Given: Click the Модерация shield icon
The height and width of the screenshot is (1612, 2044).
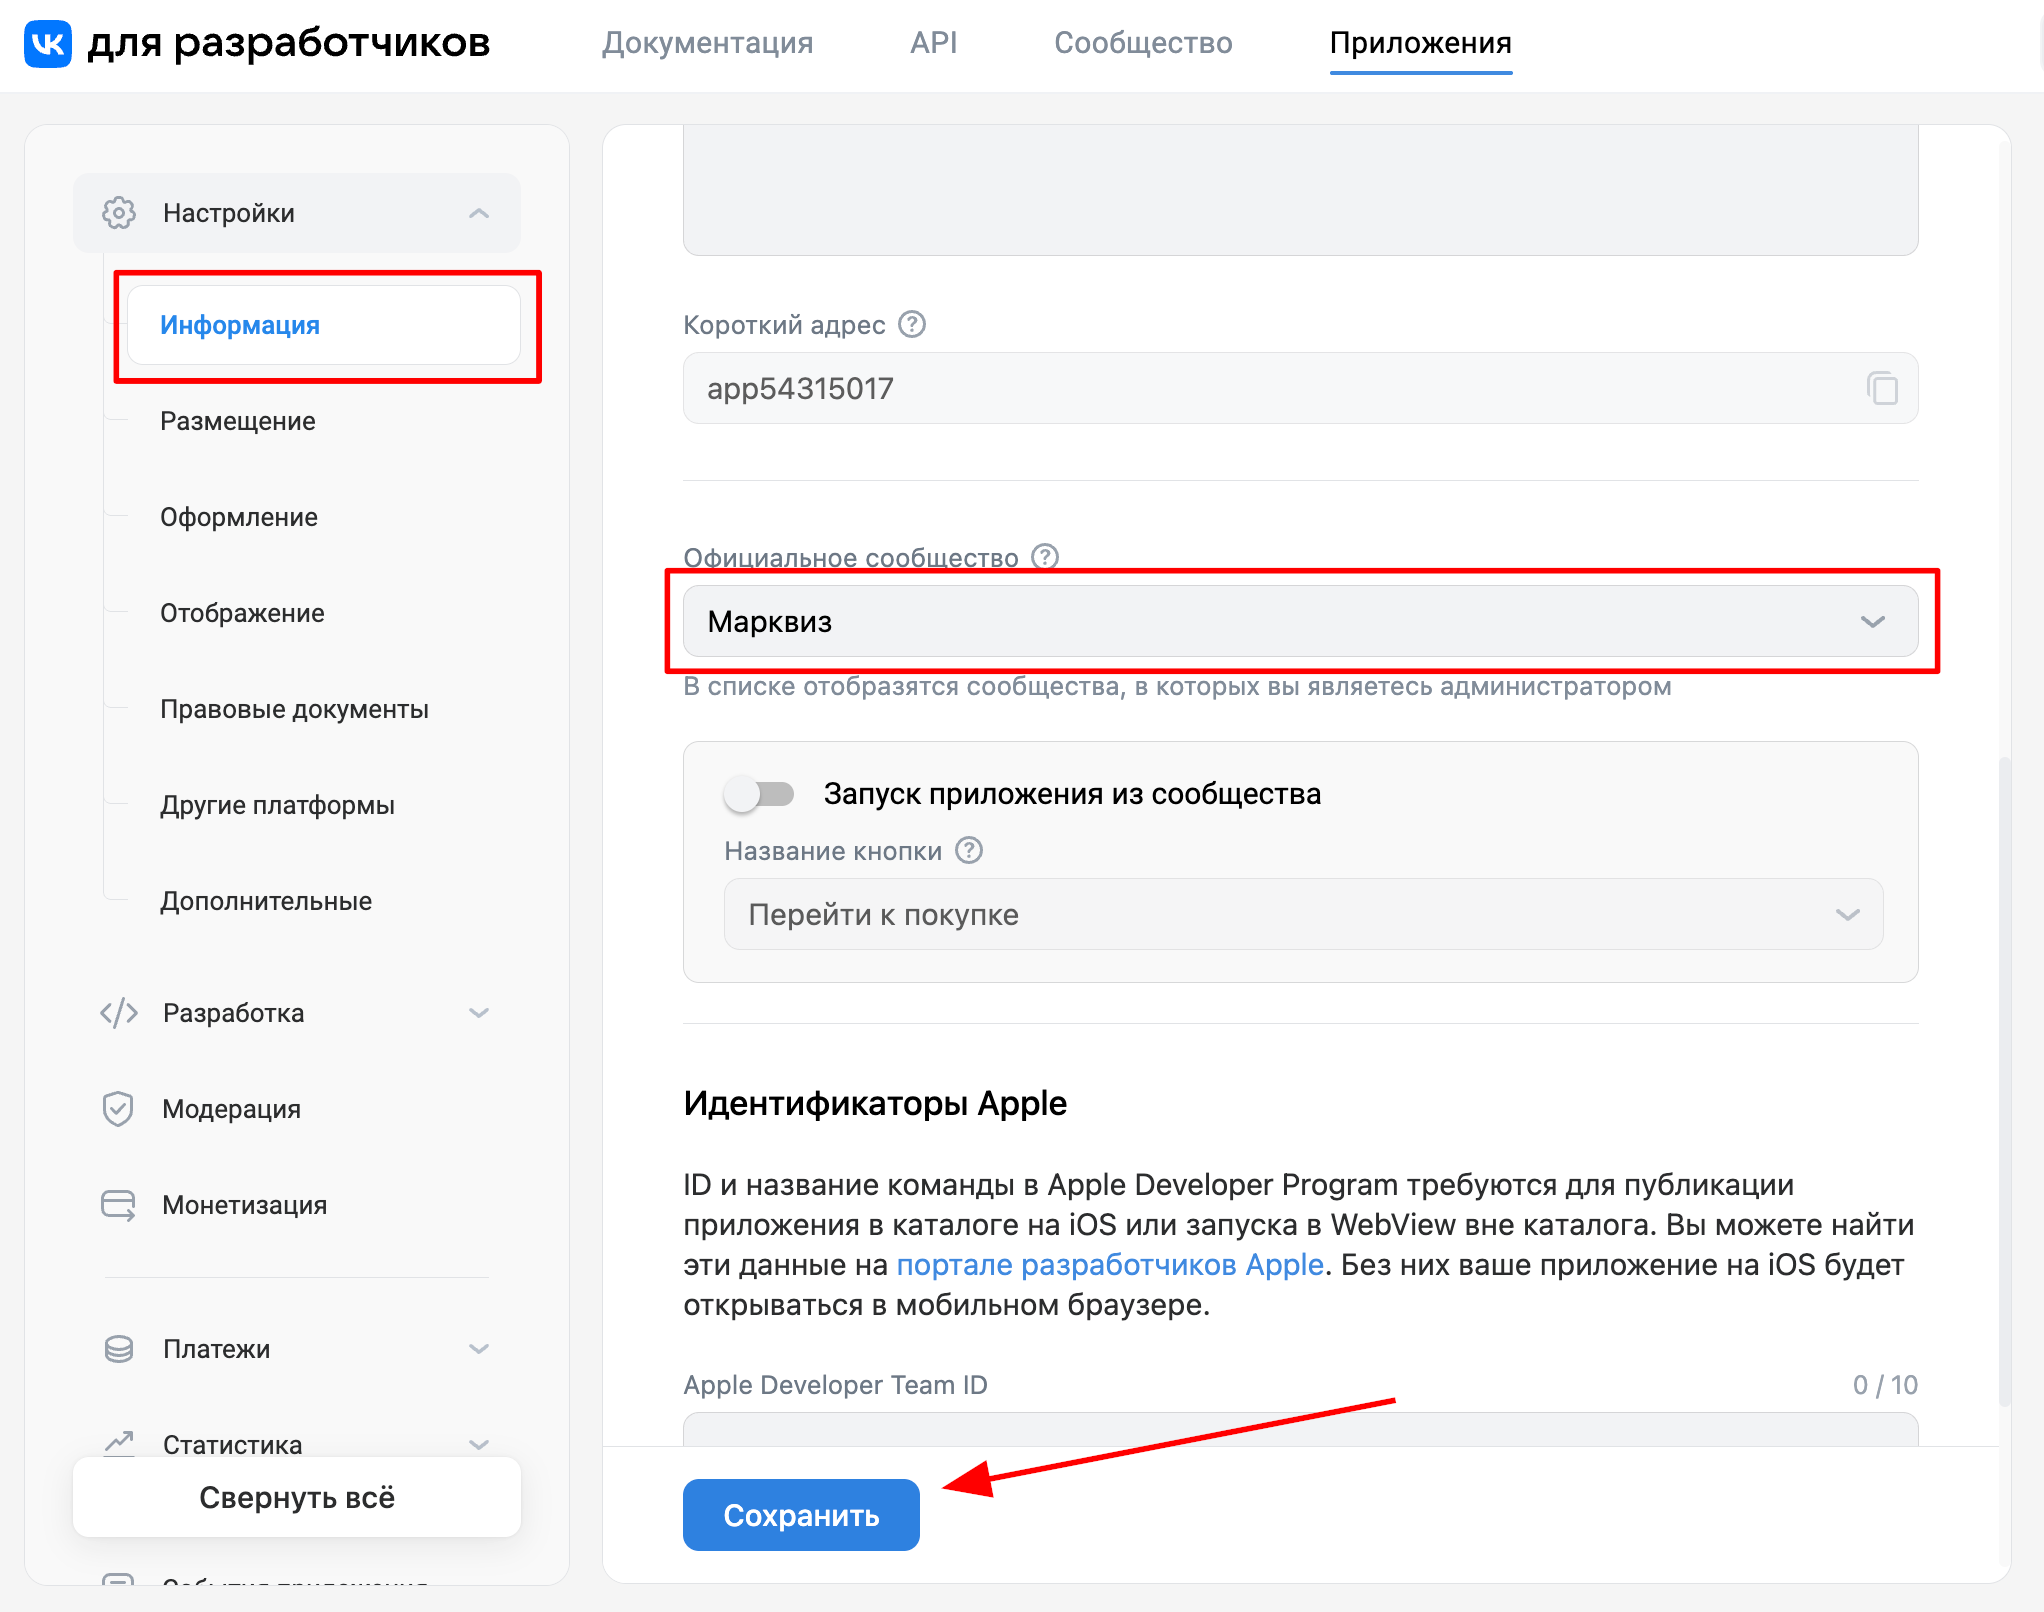Looking at the screenshot, I should 118,1108.
